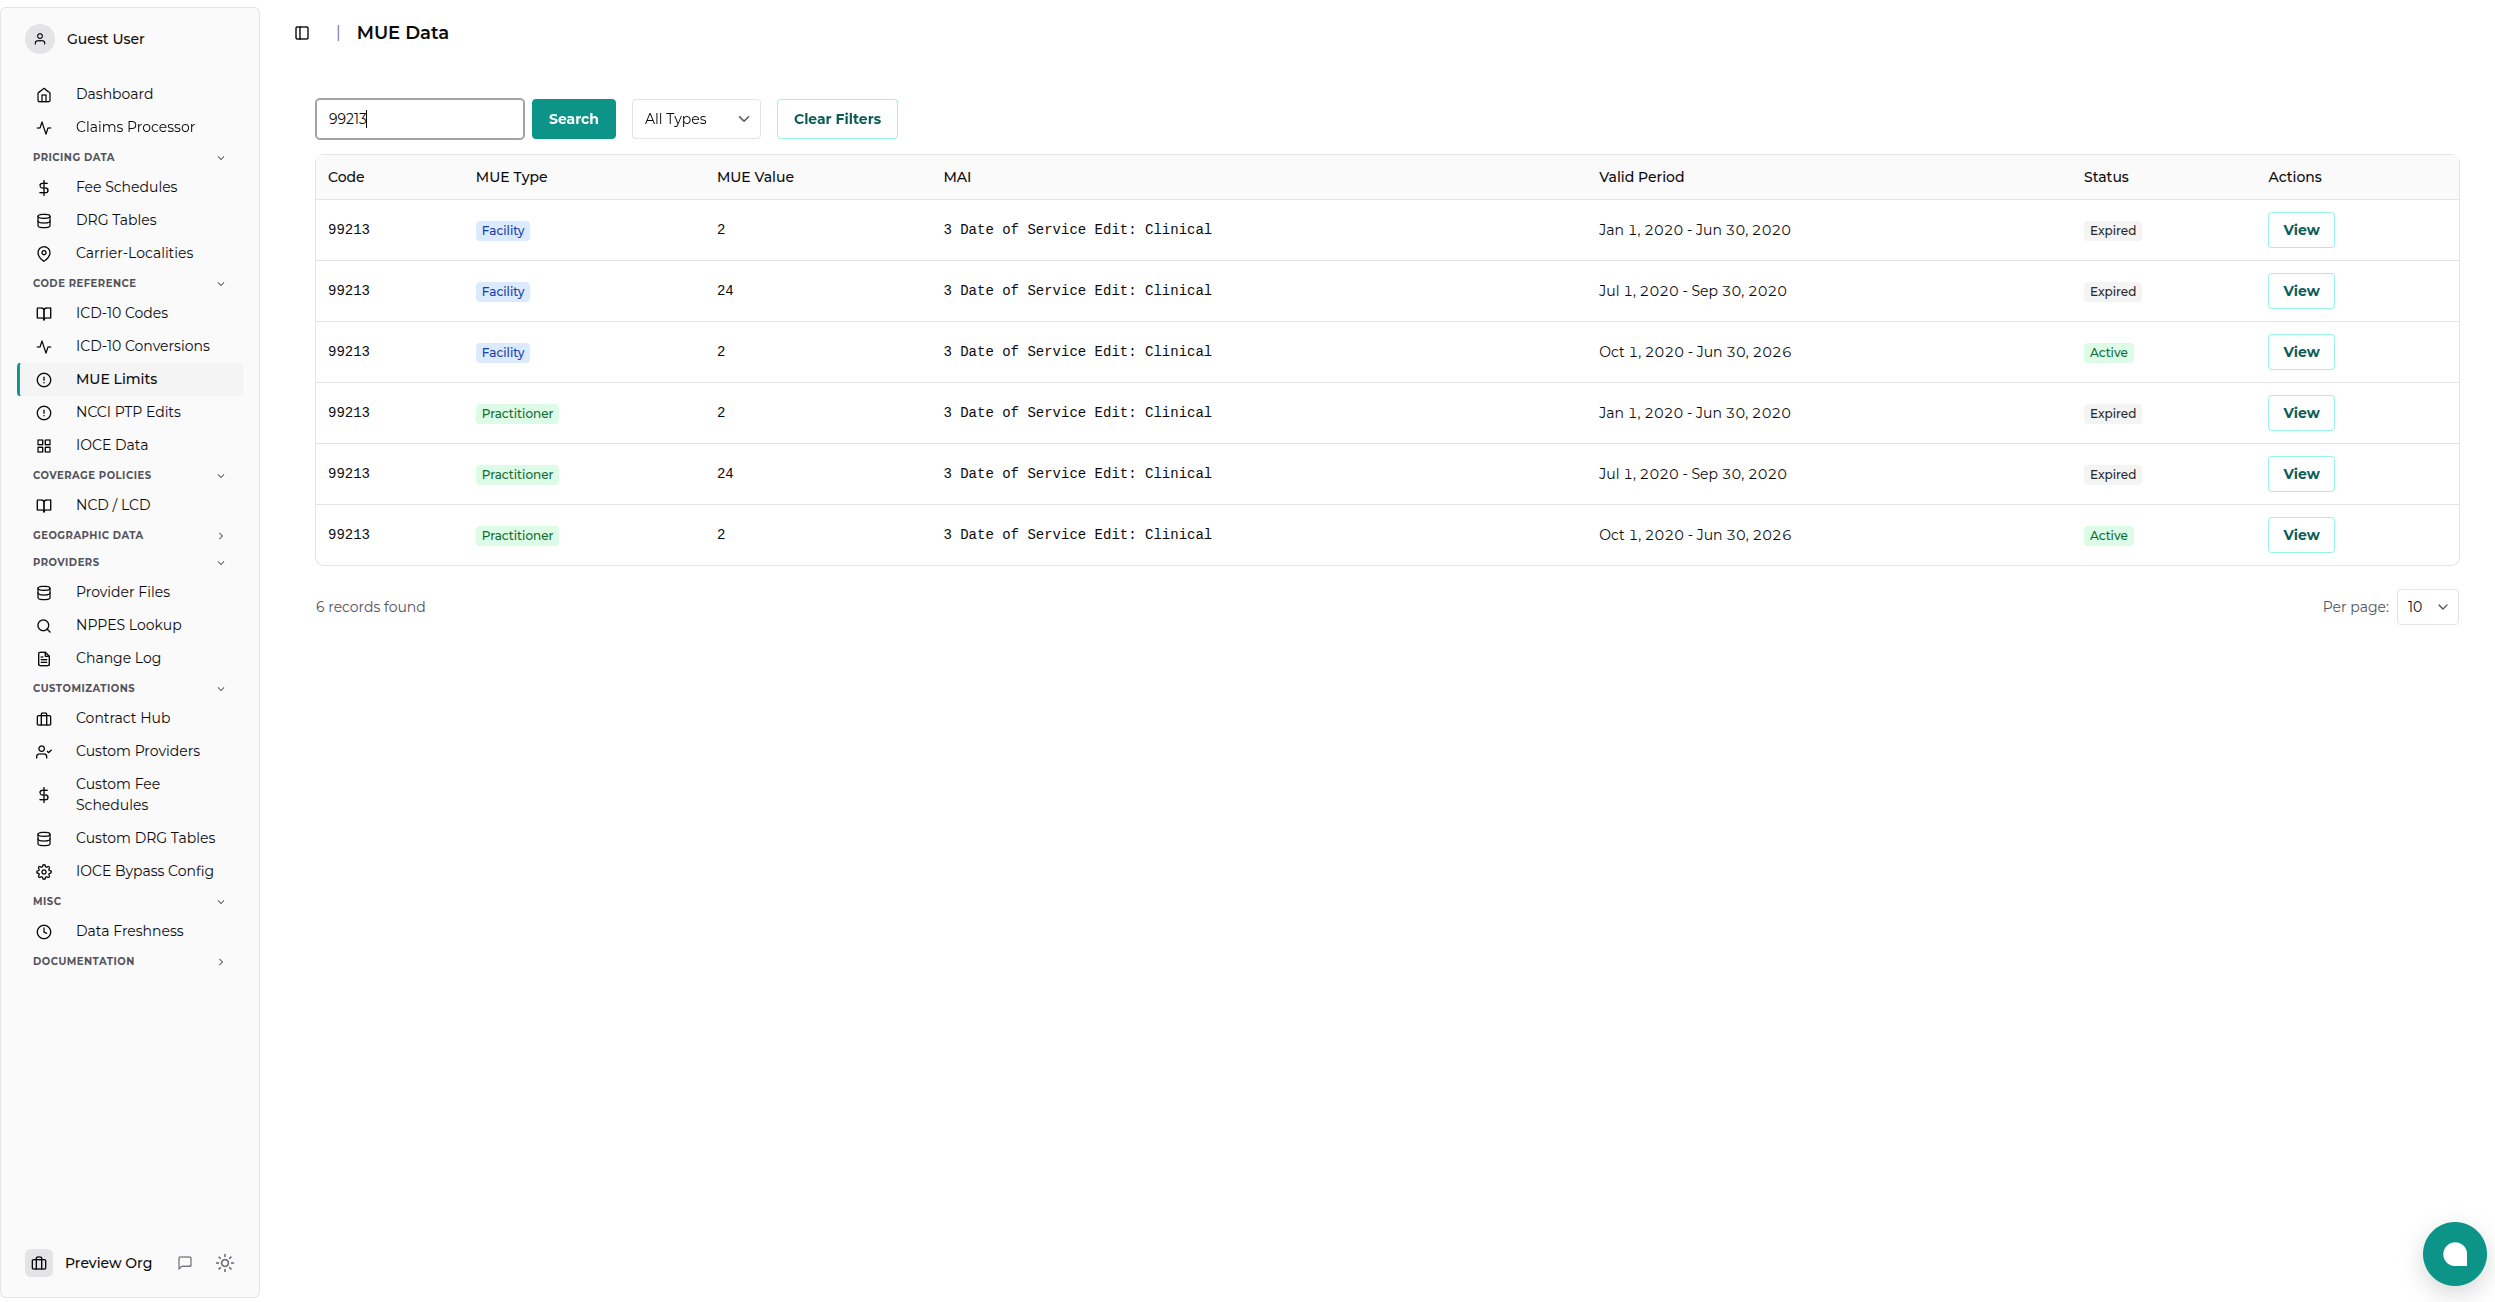This screenshot has width=2495, height=1302.
Task: Click the NPPES Lookup magnifier icon
Action: coord(44,626)
